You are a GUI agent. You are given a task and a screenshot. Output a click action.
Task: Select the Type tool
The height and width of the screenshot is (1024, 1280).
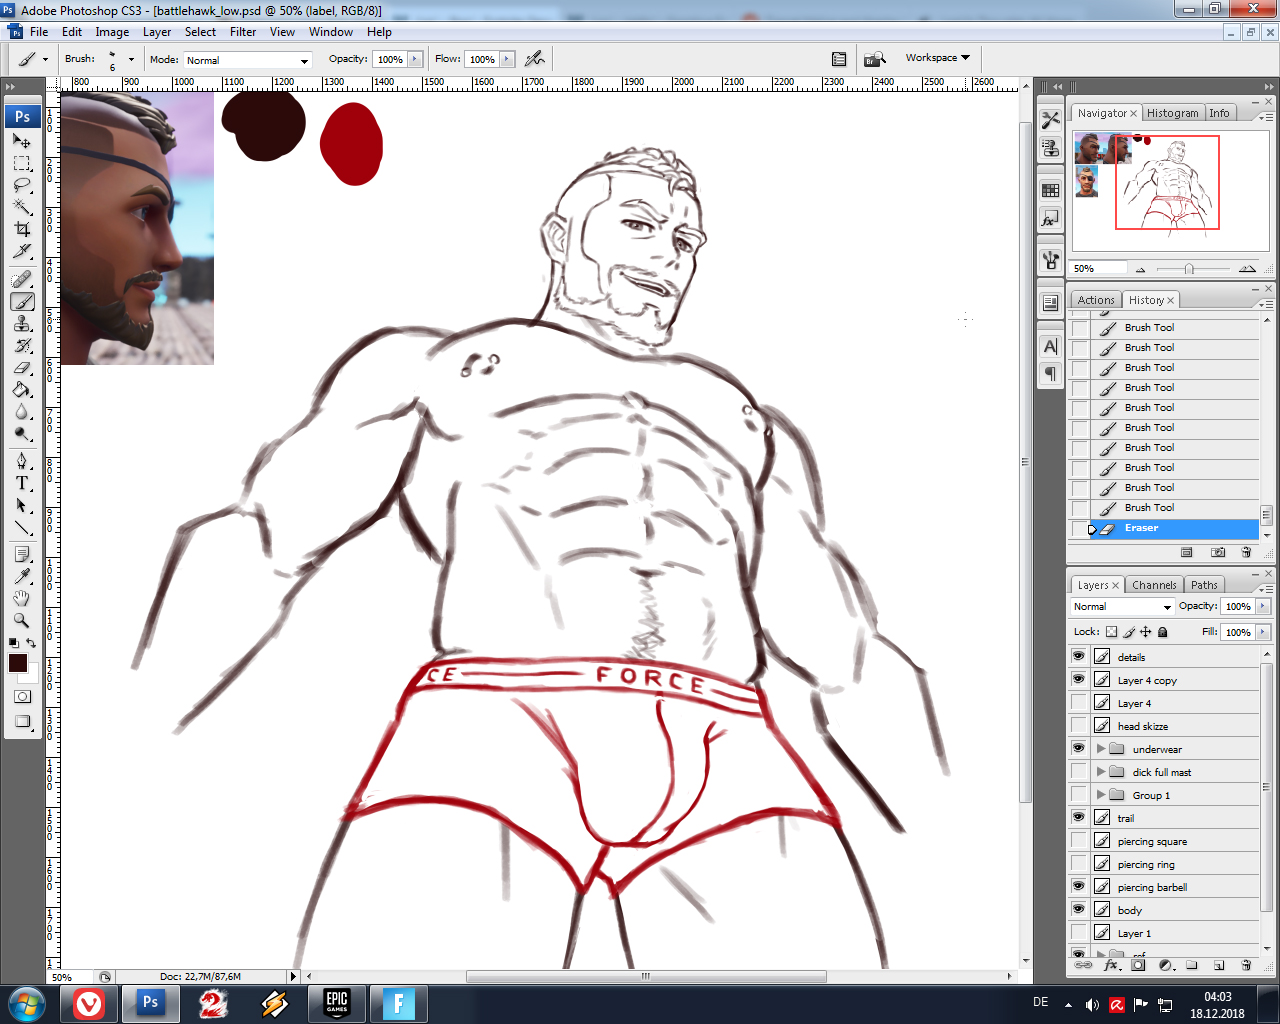click(22, 483)
